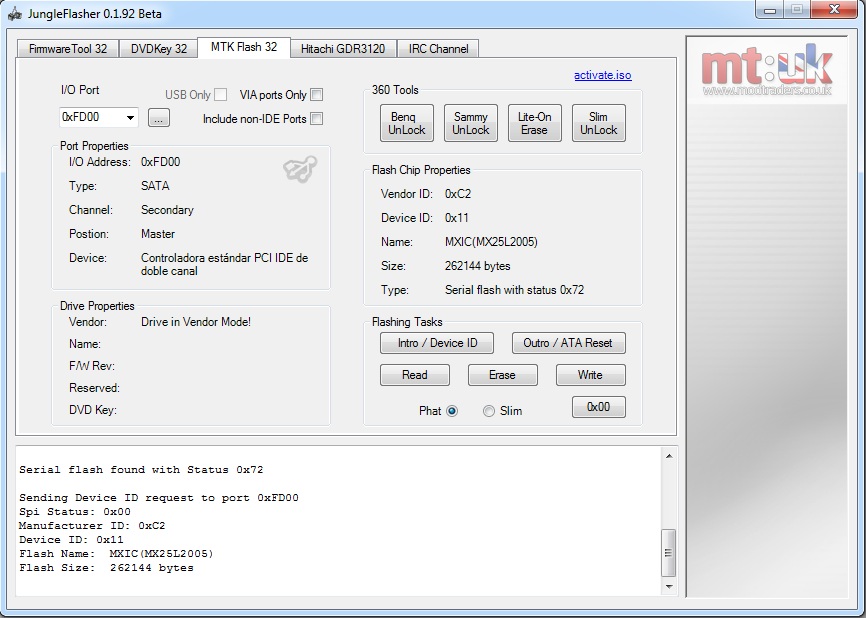Click the 'Manufacturer ID: 0xC2' log line
This screenshot has height=618, width=866.
[x=92, y=526]
